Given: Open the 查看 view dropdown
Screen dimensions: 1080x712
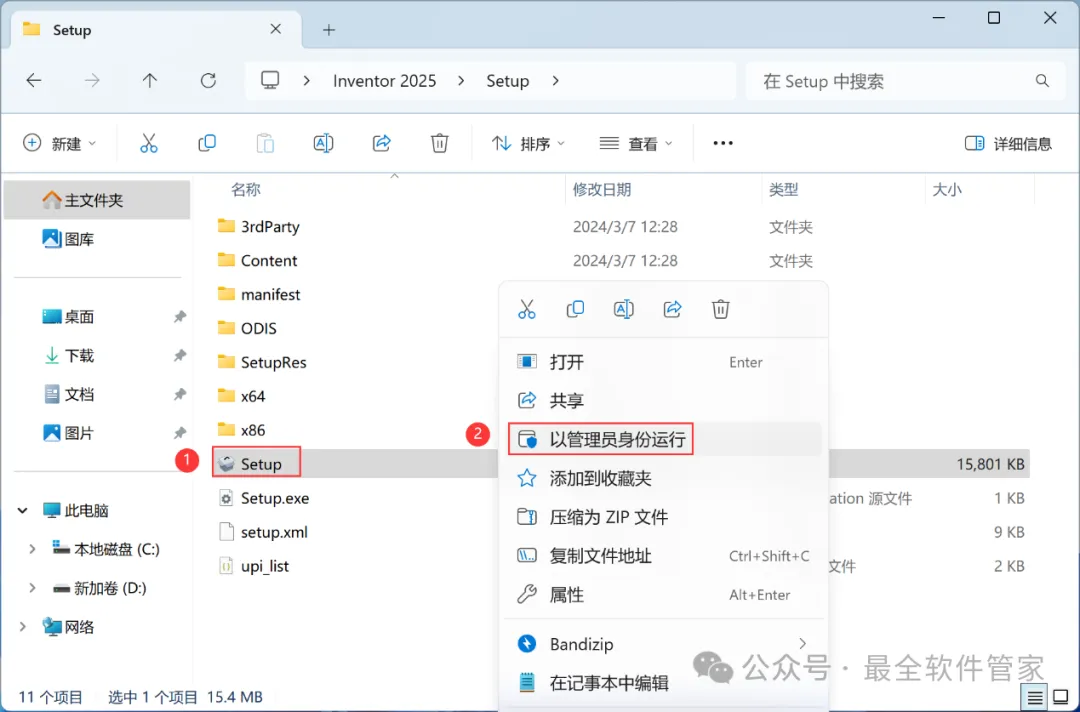Looking at the screenshot, I should point(636,143).
